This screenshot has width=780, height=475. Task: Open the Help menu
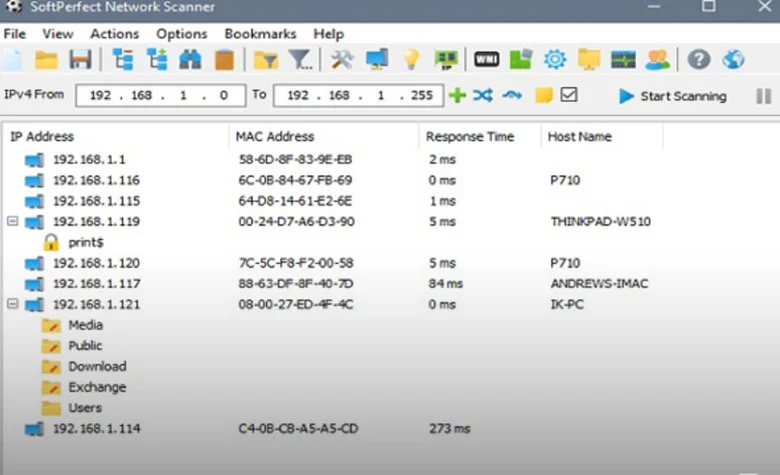point(328,34)
